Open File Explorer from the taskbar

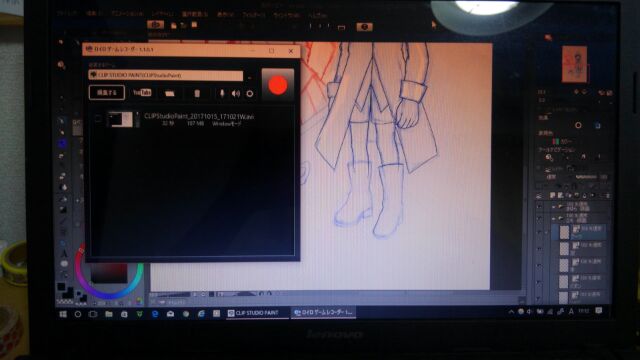click(109, 314)
